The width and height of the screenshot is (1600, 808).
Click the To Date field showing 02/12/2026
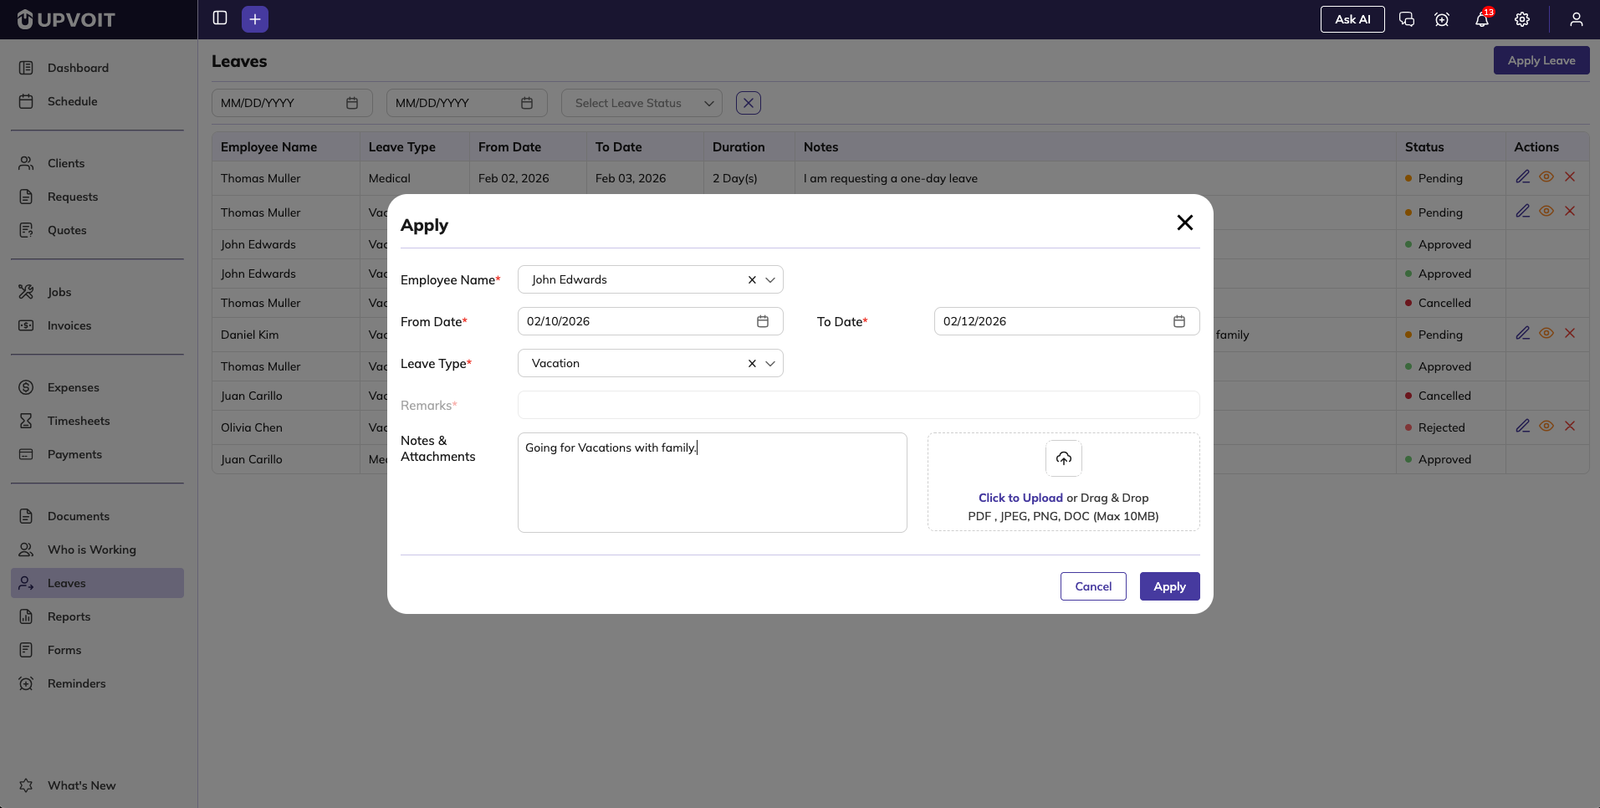[x=1066, y=322]
